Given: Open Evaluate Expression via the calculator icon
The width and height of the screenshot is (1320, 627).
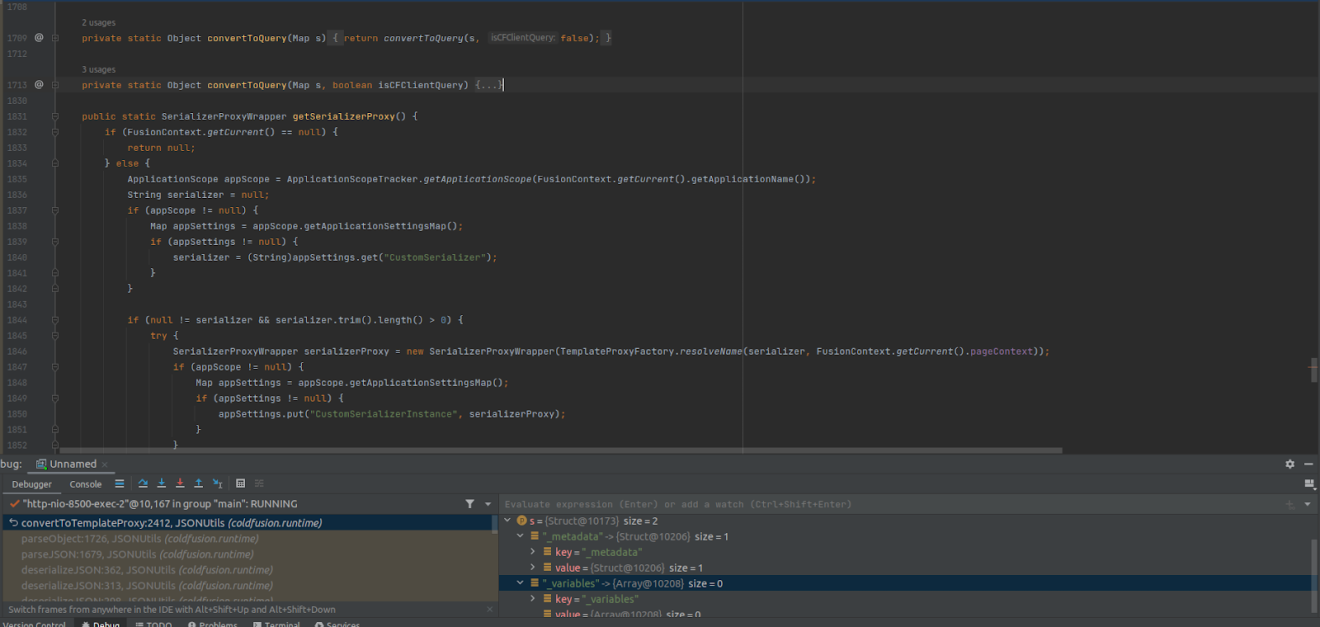Looking at the screenshot, I should [241, 483].
